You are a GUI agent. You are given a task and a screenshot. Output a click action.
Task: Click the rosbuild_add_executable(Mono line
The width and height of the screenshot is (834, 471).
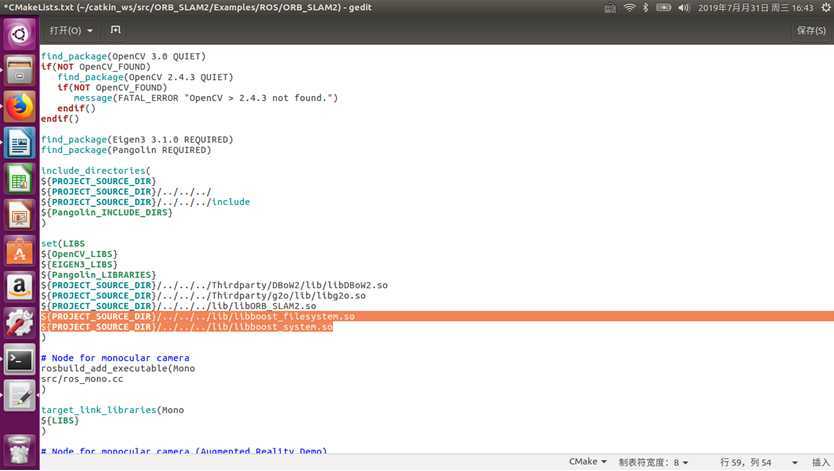(x=118, y=368)
